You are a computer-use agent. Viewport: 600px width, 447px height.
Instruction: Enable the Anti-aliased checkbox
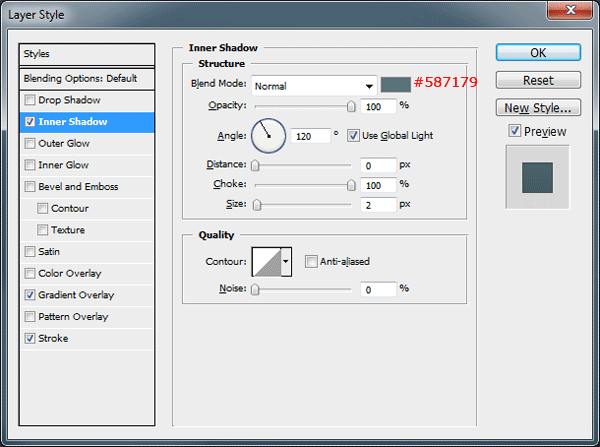click(311, 262)
